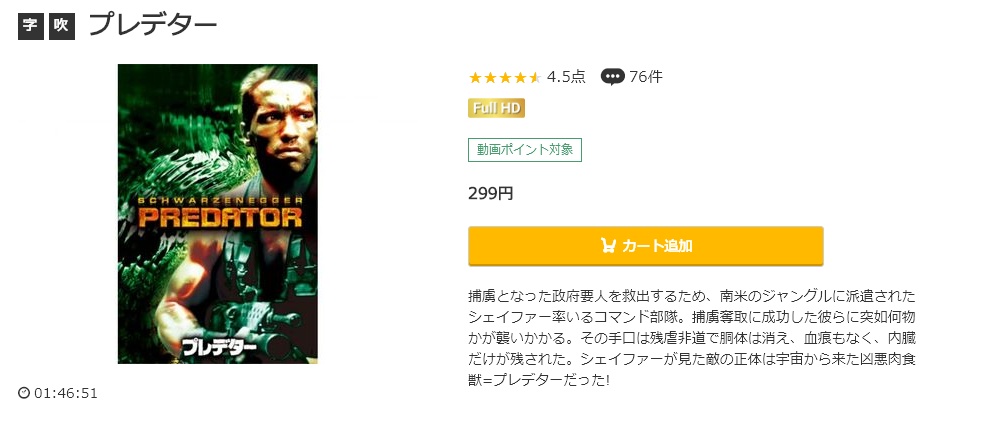Screen dimensions: 1000x424
Task: Click the 299円 price label
Action: point(490,193)
